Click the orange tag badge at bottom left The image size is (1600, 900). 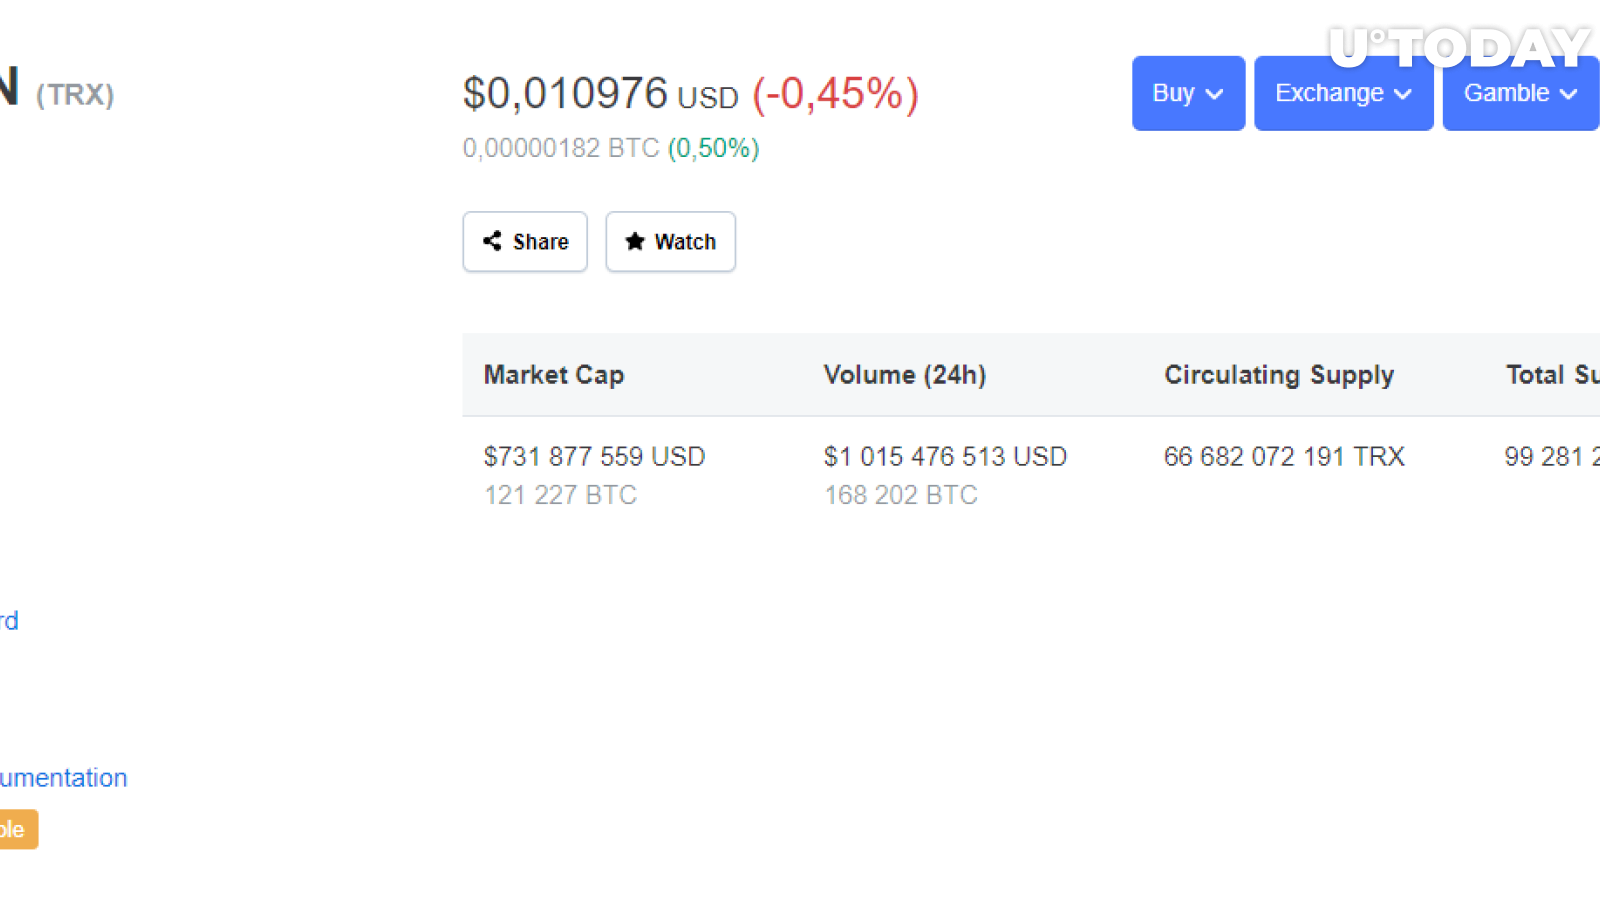19,829
